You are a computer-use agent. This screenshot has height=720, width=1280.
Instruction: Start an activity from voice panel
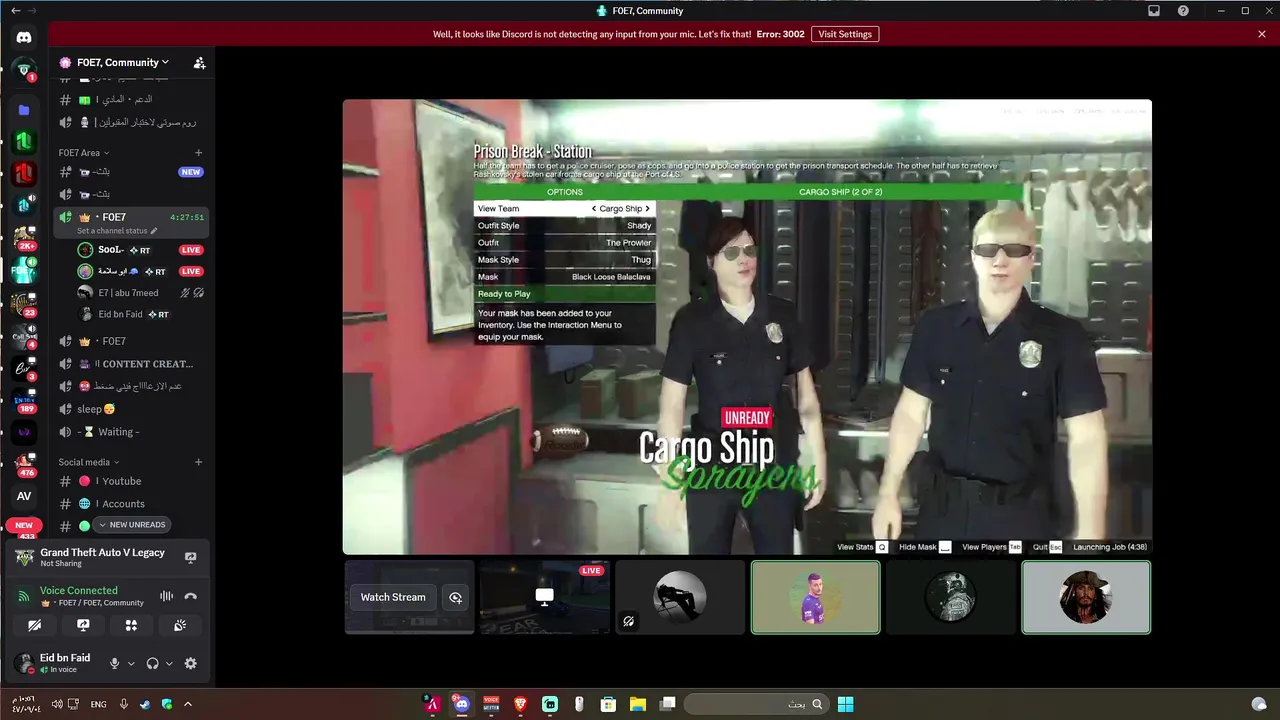pyautogui.click(x=131, y=625)
